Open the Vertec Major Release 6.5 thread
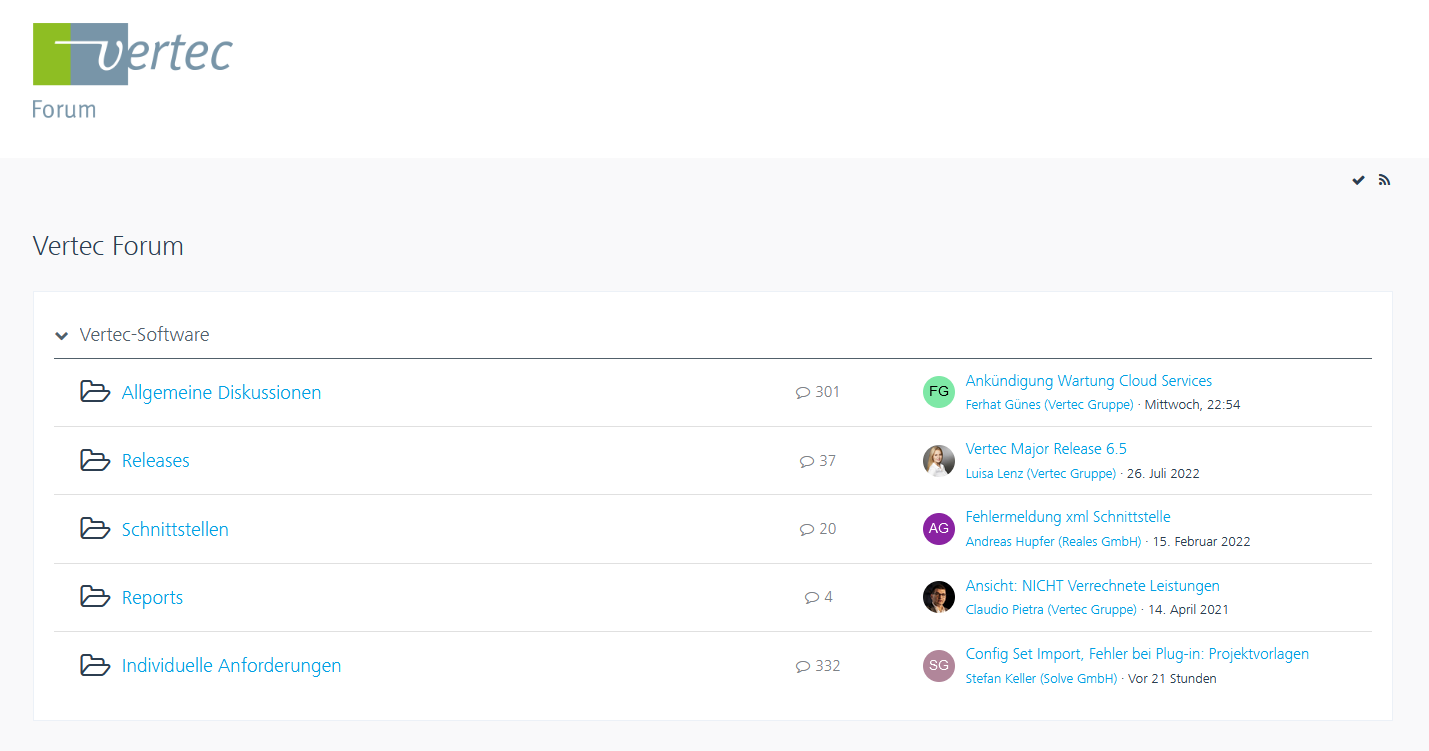 coord(1045,449)
